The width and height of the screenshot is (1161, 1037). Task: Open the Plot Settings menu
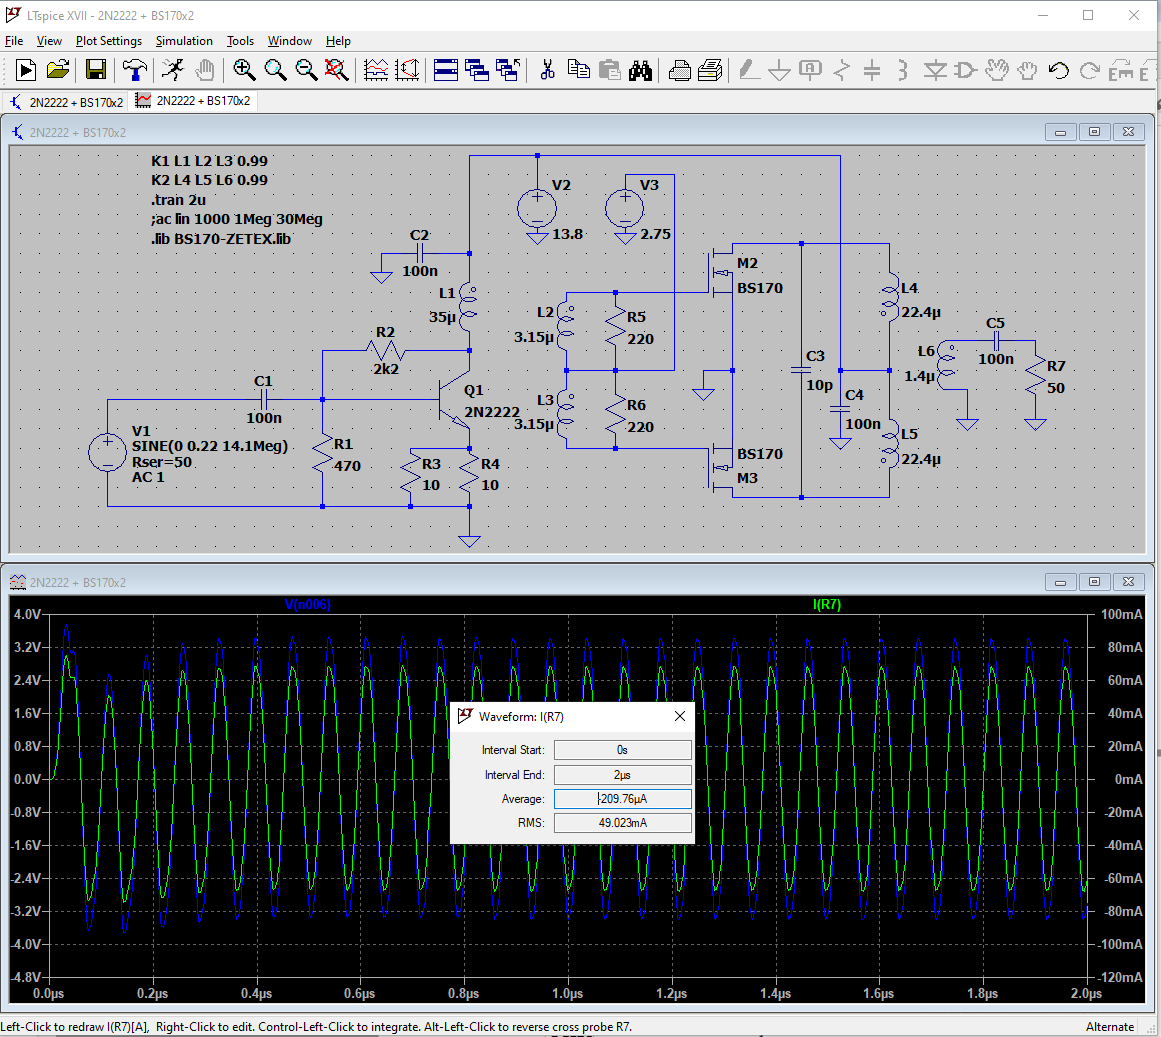(x=109, y=41)
